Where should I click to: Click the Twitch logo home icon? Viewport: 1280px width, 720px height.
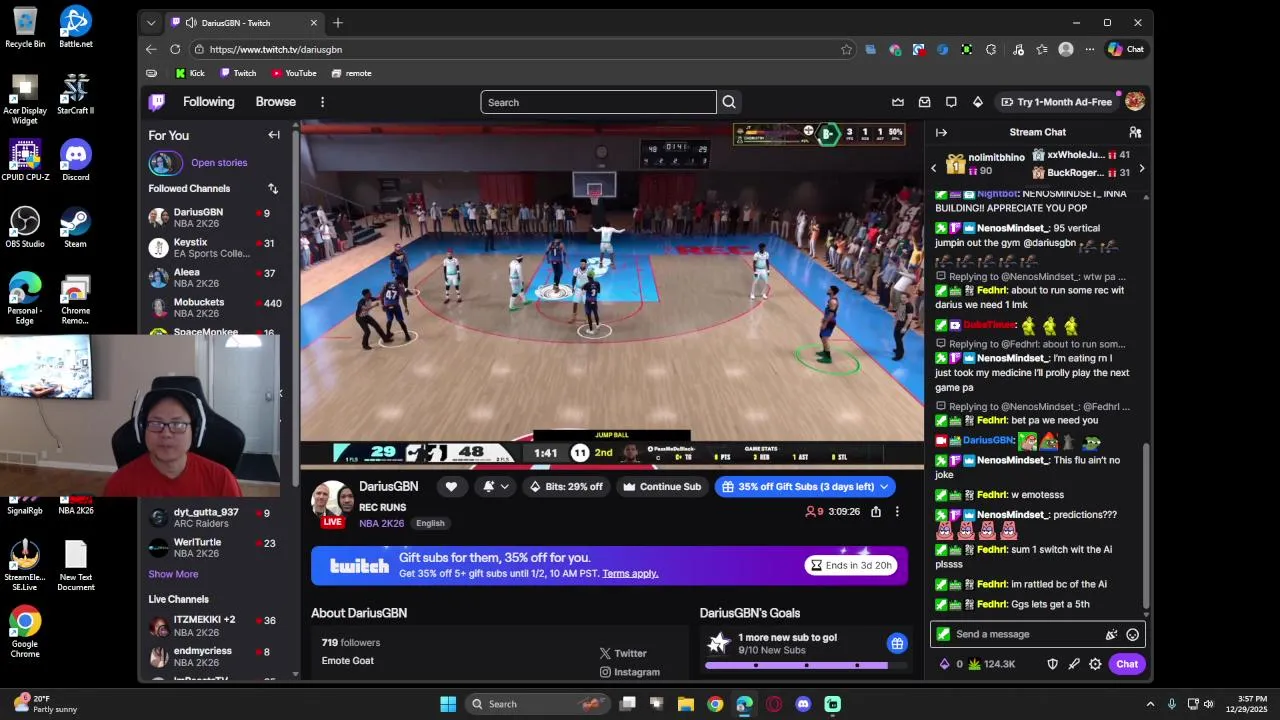(157, 102)
